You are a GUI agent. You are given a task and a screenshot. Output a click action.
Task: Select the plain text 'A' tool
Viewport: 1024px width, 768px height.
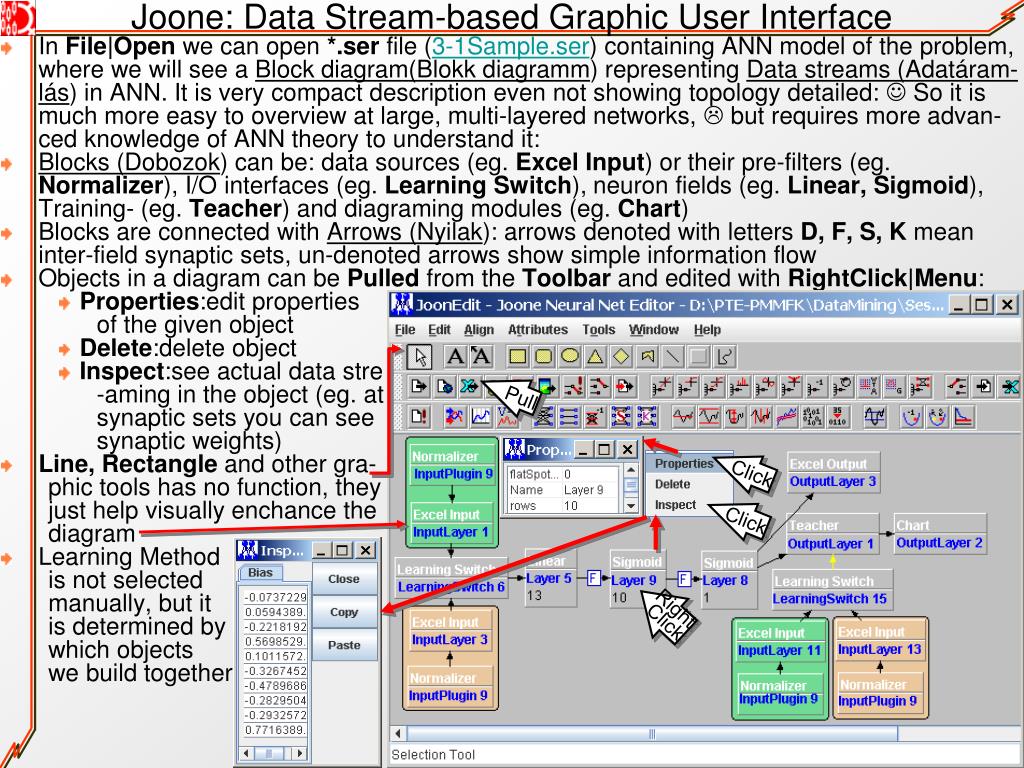click(455, 357)
